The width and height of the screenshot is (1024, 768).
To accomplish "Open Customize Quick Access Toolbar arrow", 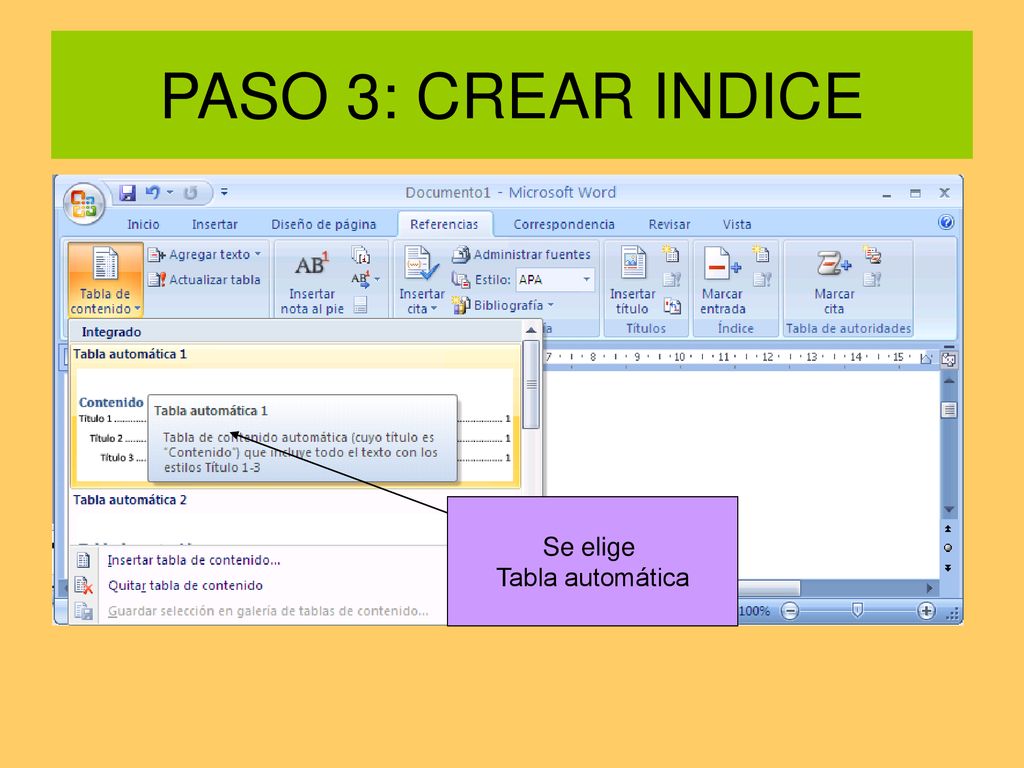I will [x=224, y=192].
